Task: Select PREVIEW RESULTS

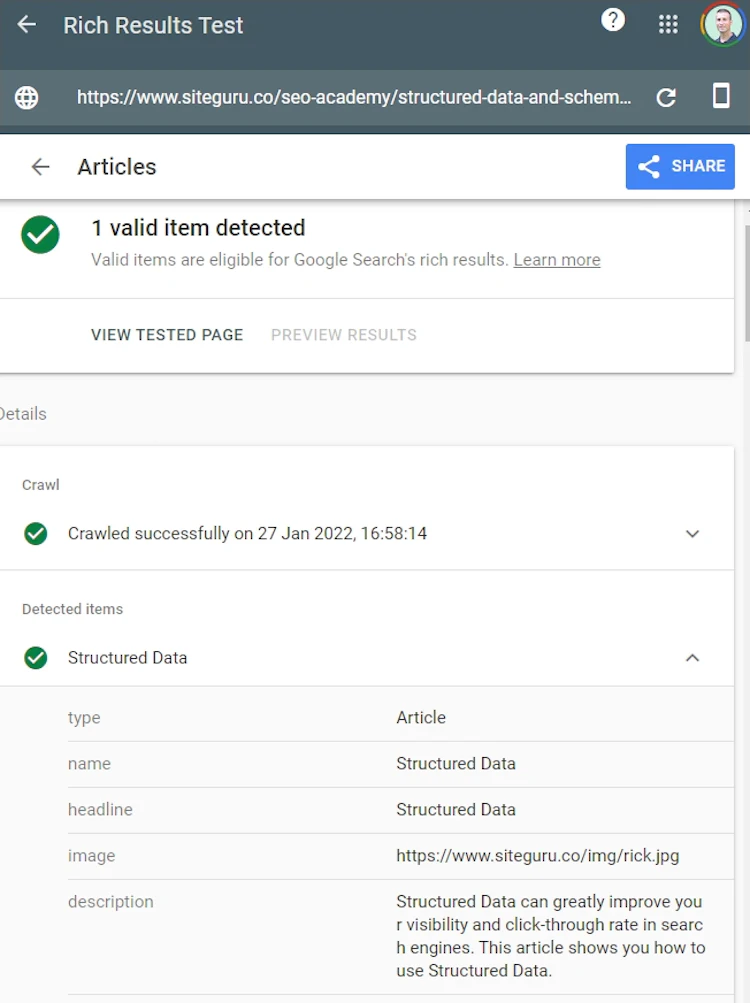Action: pos(344,335)
